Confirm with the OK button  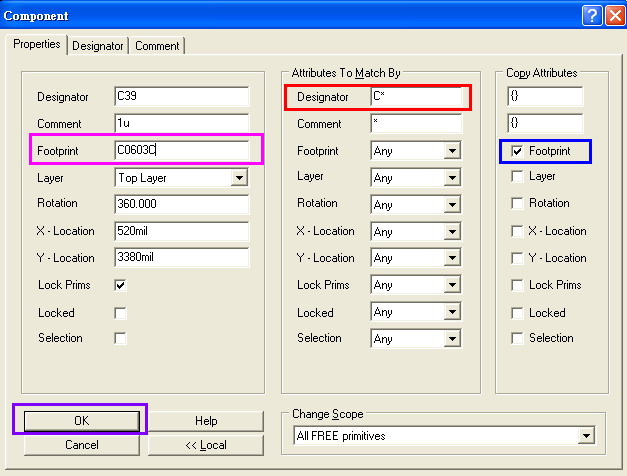click(82, 421)
